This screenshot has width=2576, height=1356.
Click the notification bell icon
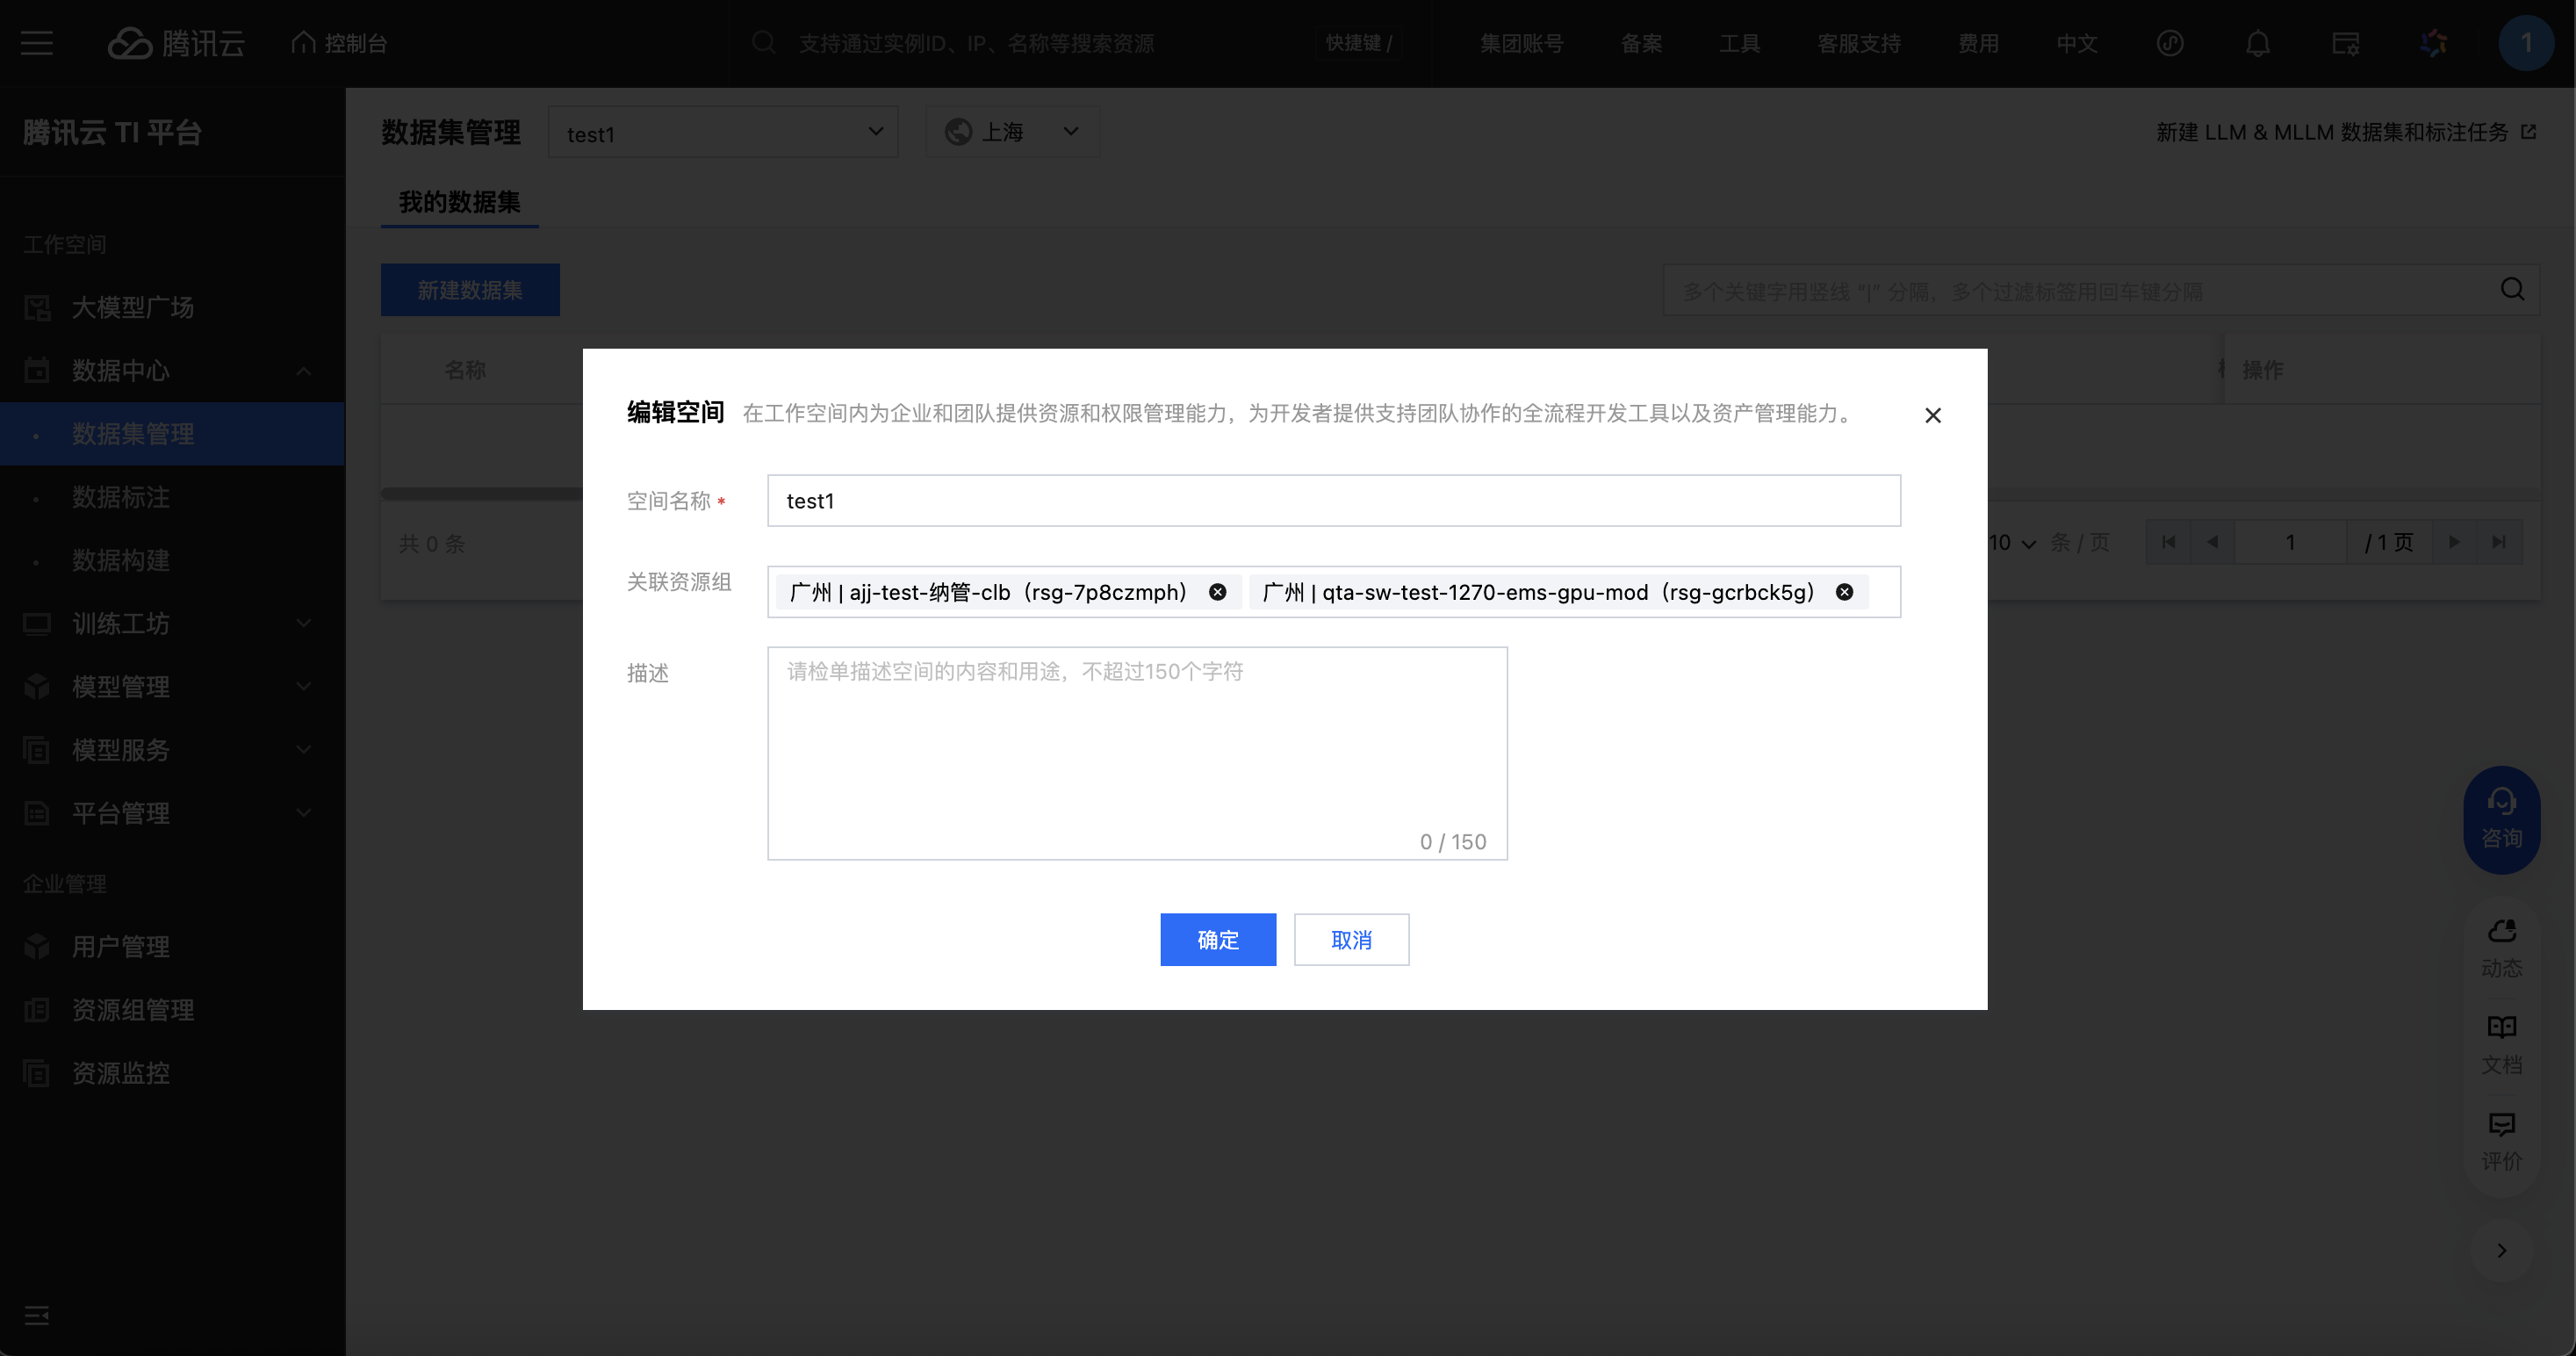(x=2257, y=43)
